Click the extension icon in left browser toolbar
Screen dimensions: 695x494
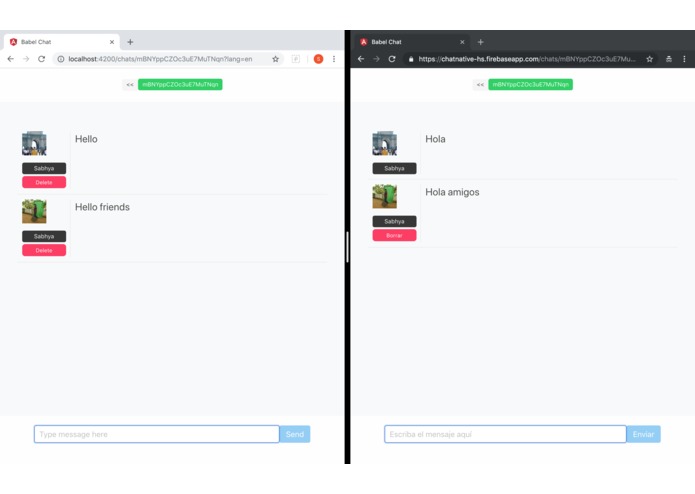click(x=296, y=59)
